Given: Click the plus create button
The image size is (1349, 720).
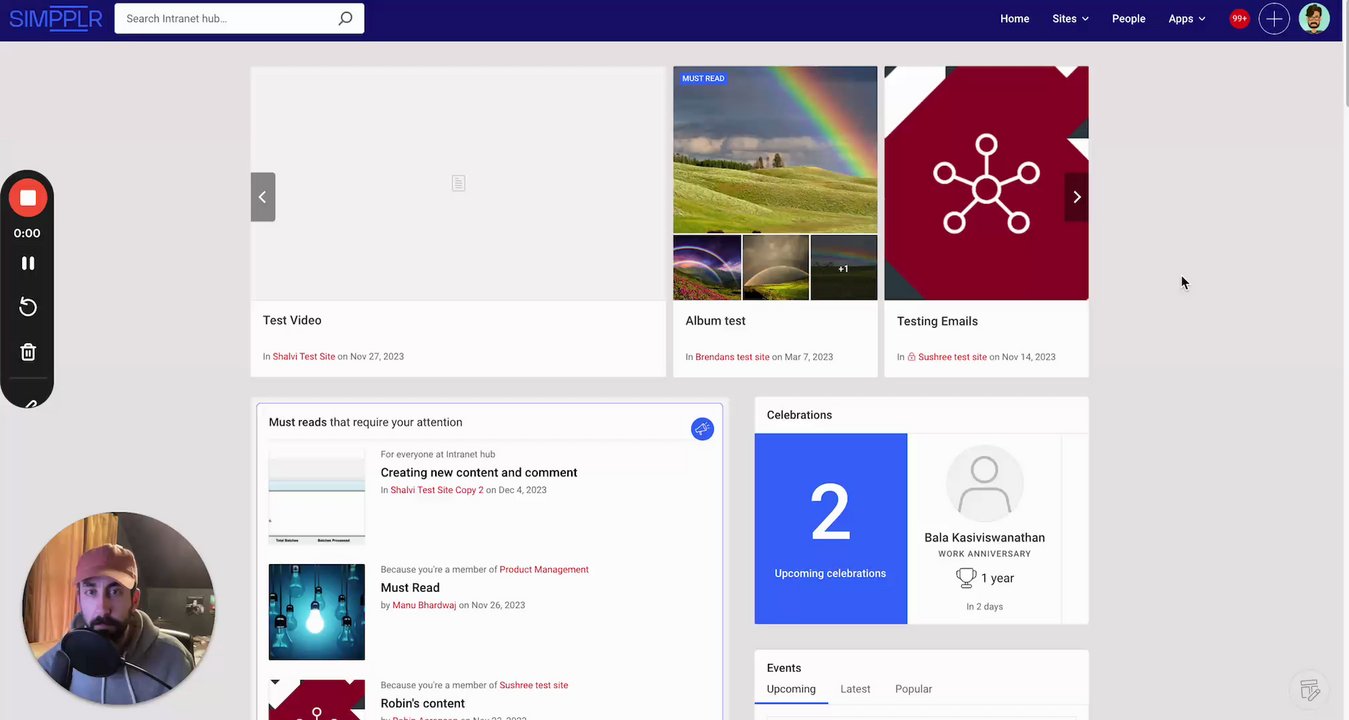Looking at the screenshot, I should tap(1274, 18).
